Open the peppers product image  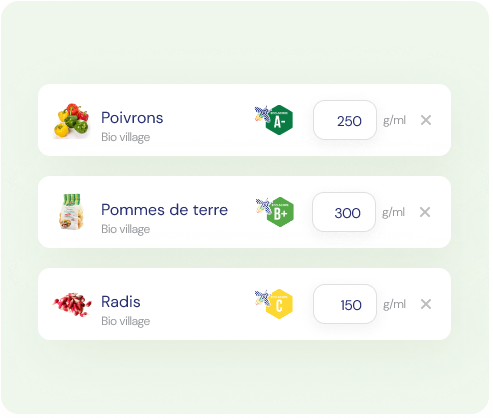(x=71, y=120)
